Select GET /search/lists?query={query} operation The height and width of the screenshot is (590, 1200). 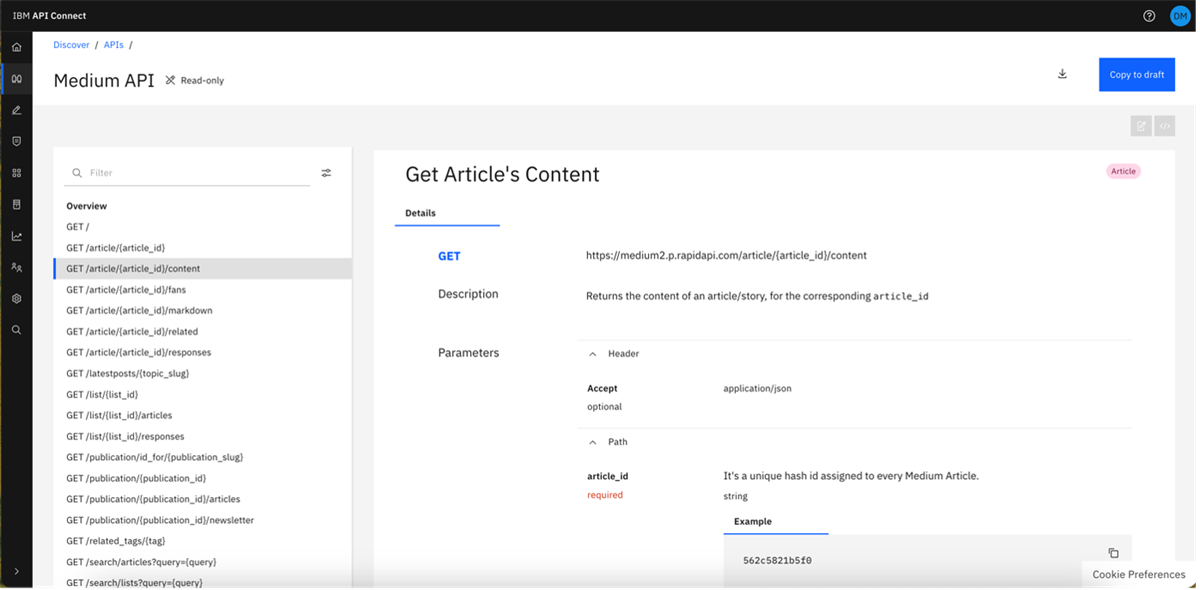[x=203, y=582]
